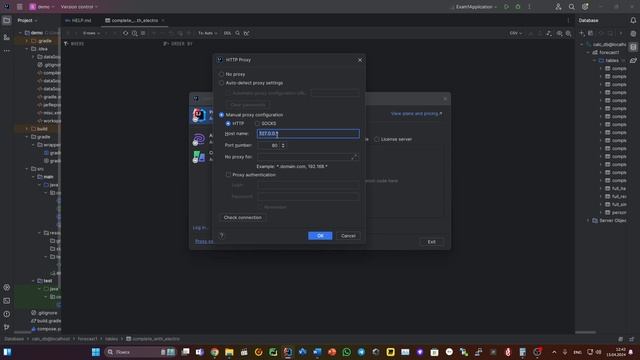Expand the gradle folder in Project tree
The image size is (640, 360).
(x=27, y=41)
